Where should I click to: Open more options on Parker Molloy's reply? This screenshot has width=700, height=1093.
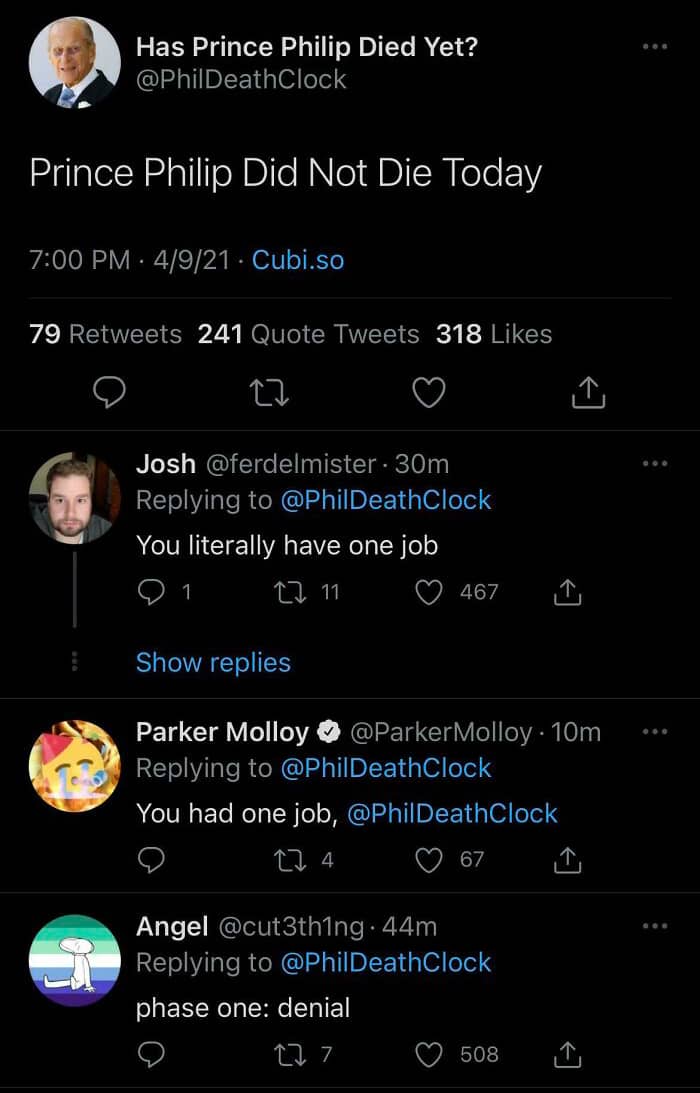[x=654, y=731]
